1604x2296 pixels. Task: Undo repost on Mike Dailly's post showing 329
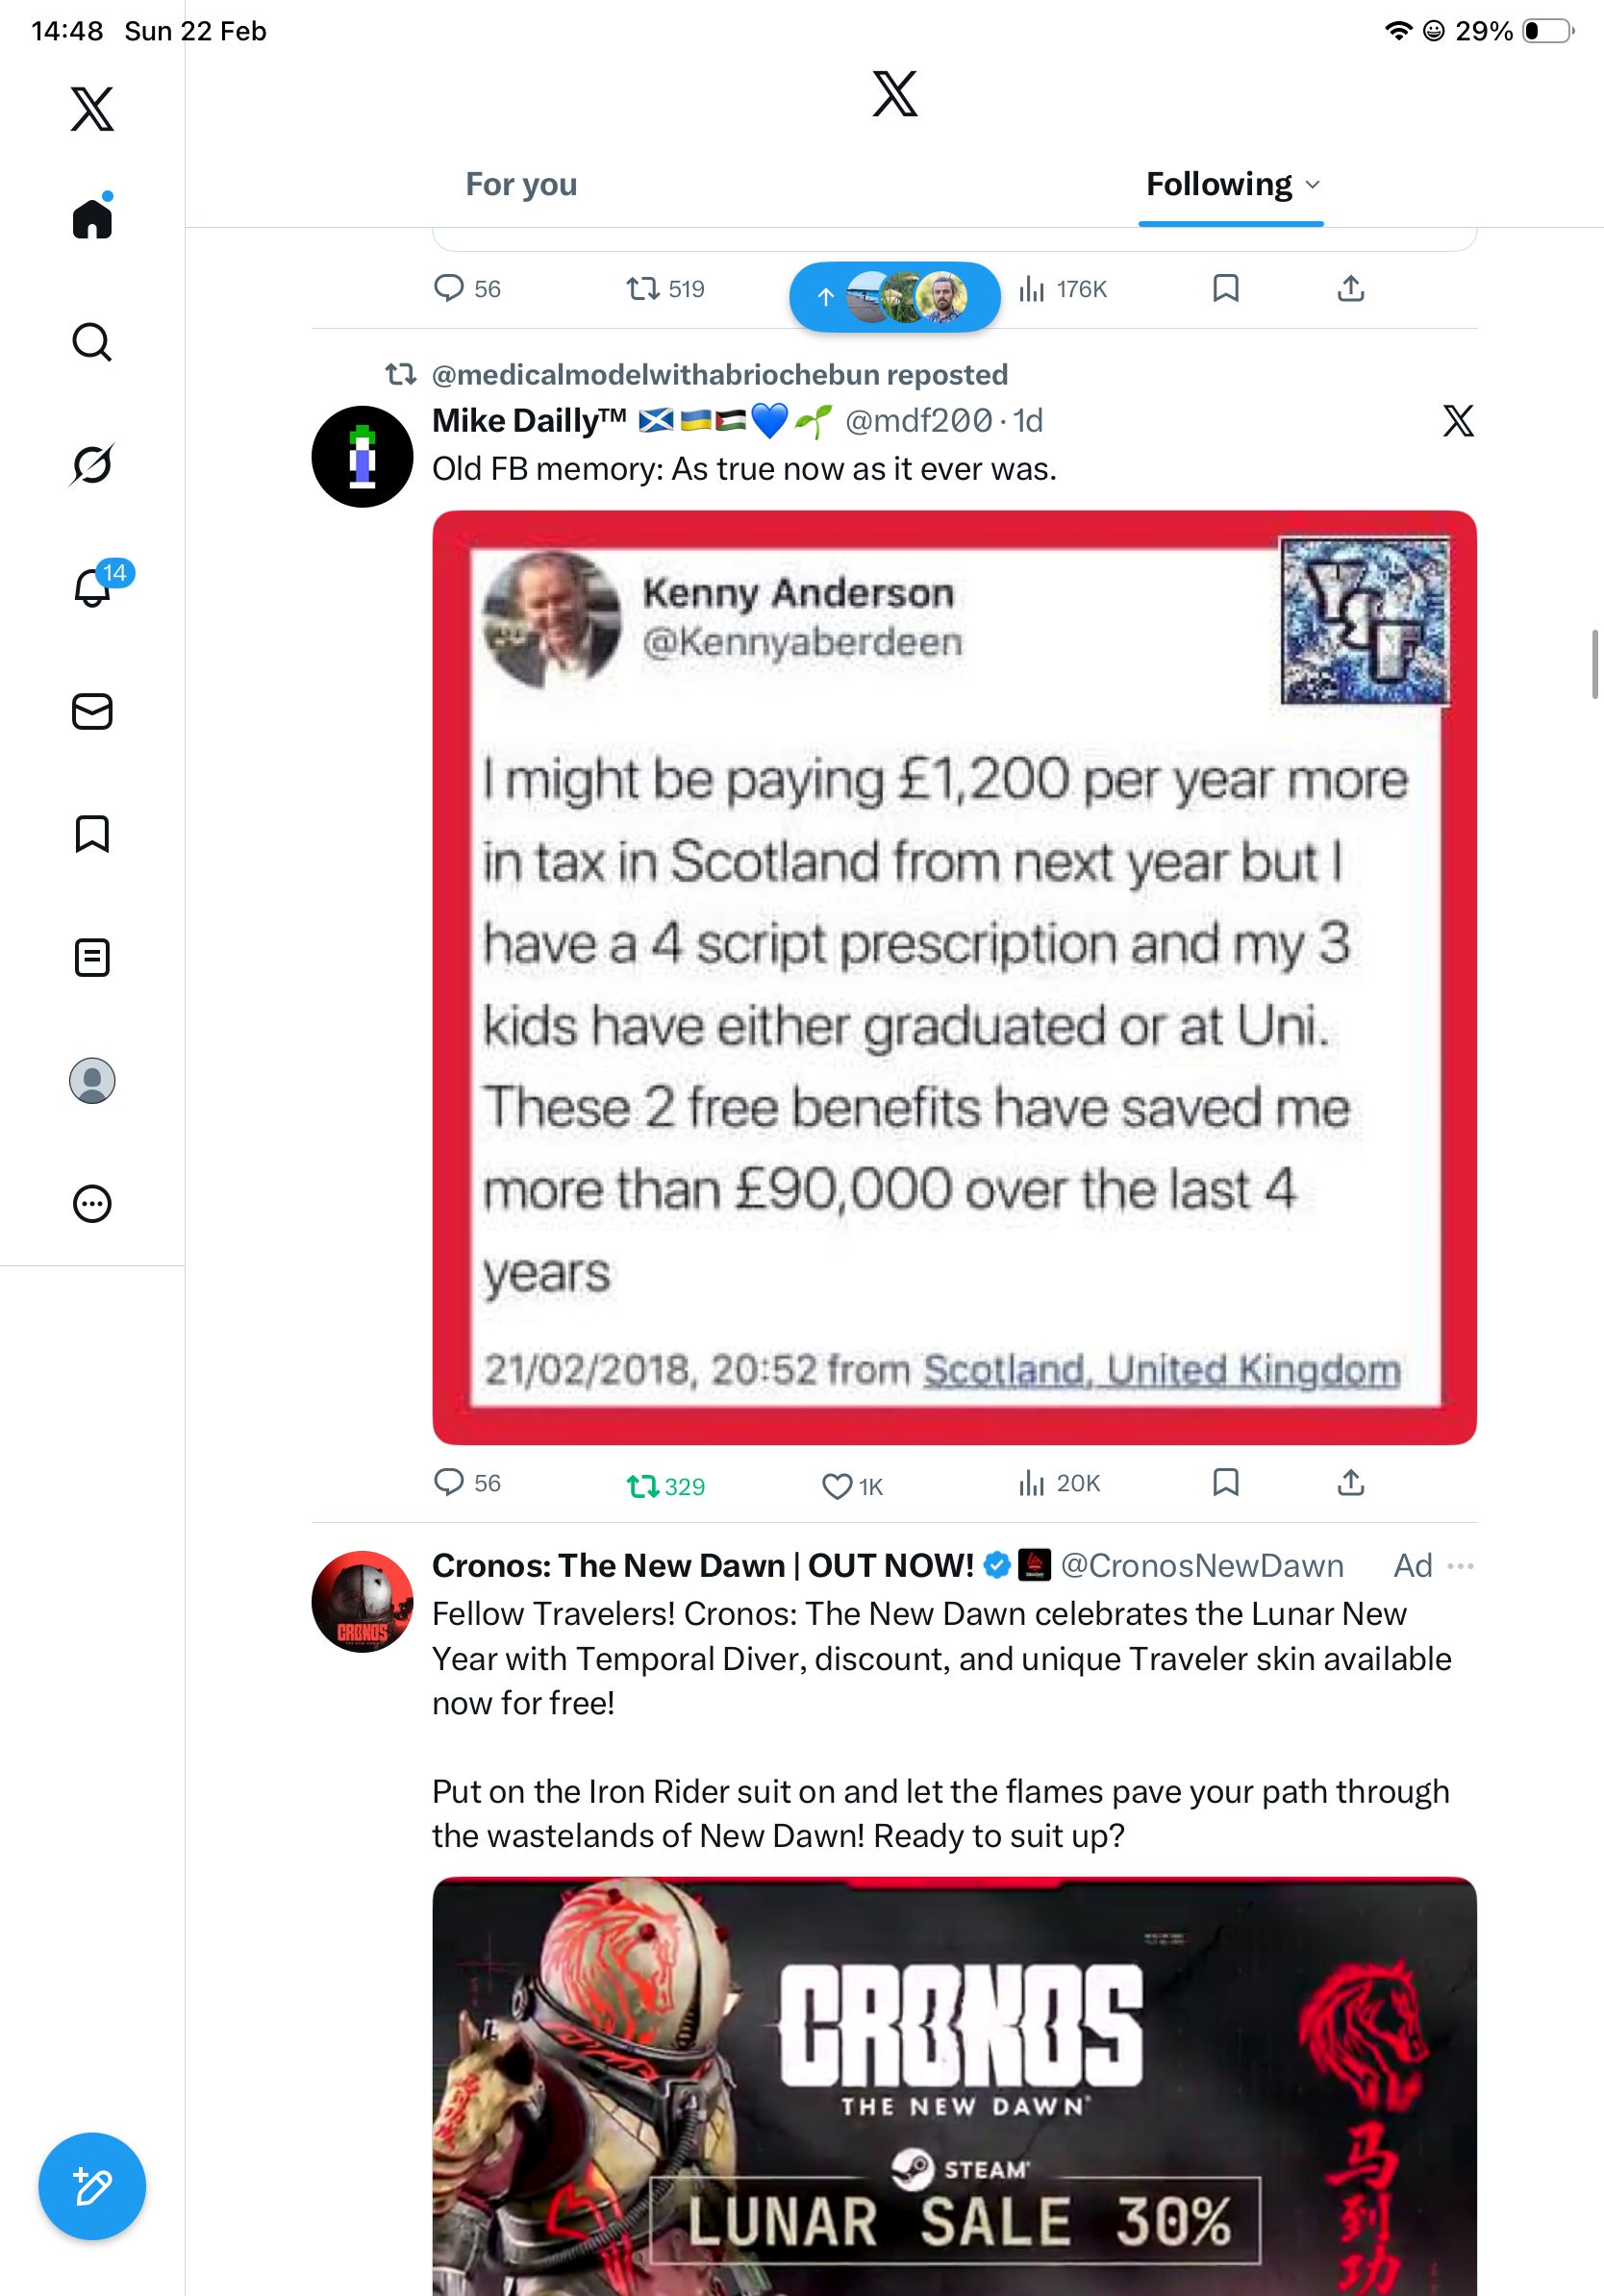tap(665, 1486)
